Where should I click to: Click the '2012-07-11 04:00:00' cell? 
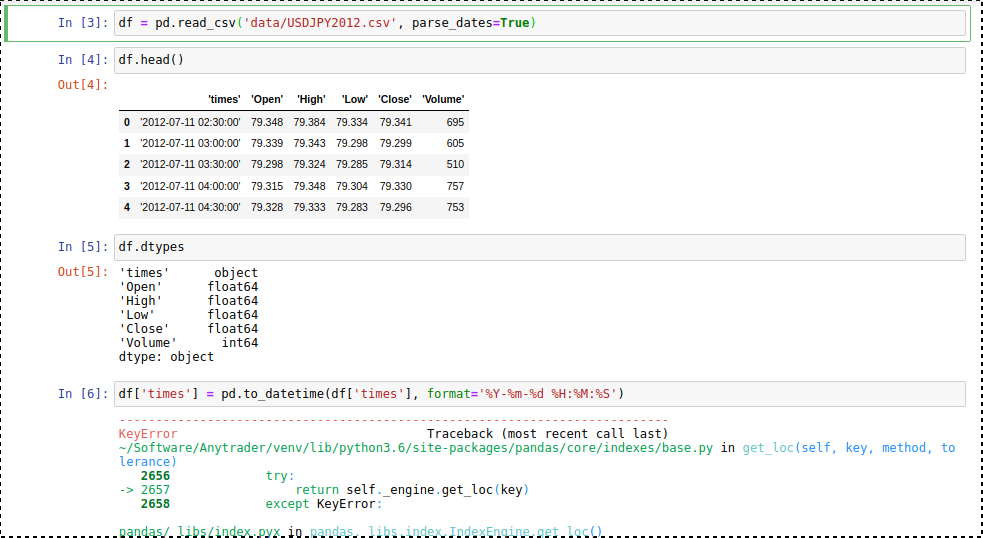point(190,186)
